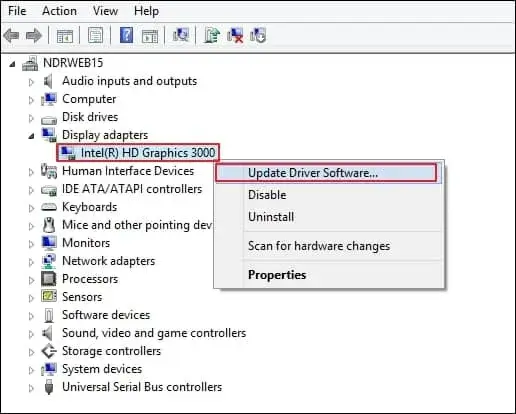Click the blue Help question-mark icon
The image size is (516, 414).
[x=126, y=35]
